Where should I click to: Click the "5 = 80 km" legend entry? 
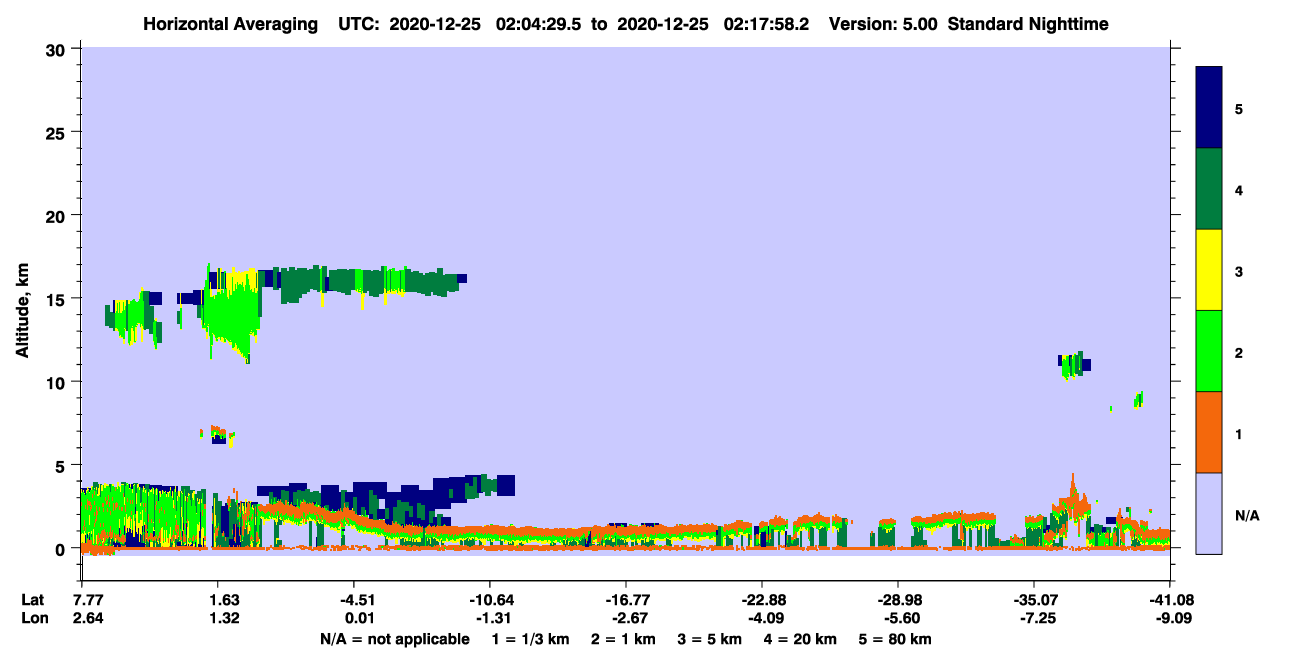tap(895, 639)
